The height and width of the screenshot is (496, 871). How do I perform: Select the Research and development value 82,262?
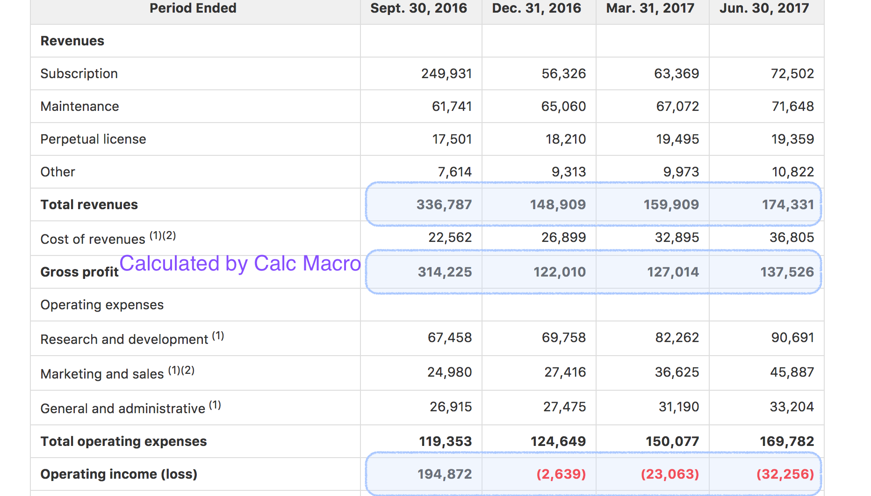coord(677,338)
